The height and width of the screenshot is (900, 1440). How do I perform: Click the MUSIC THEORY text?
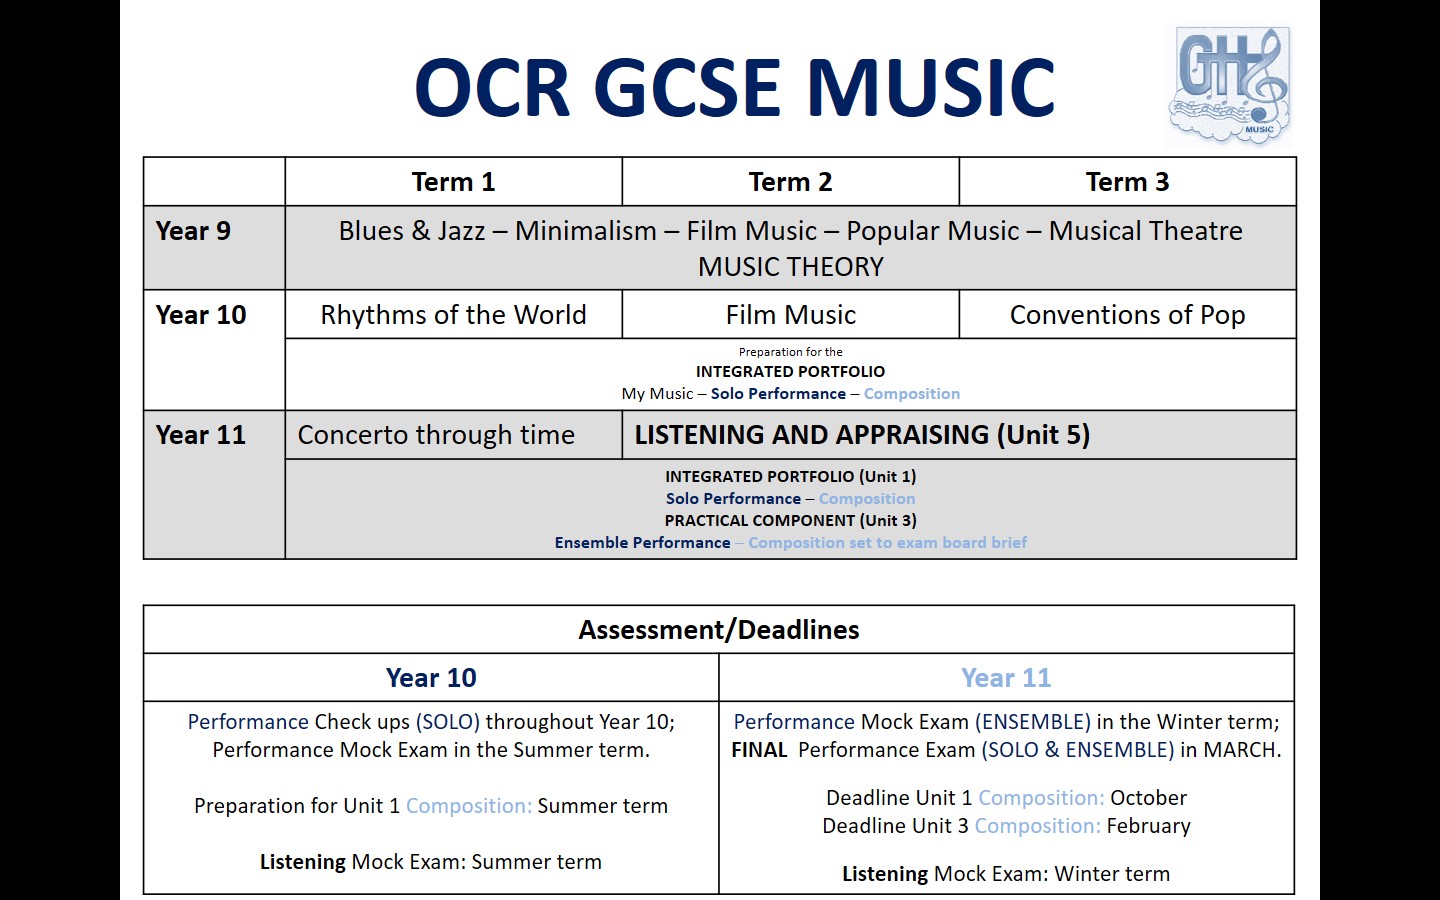coord(790,267)
